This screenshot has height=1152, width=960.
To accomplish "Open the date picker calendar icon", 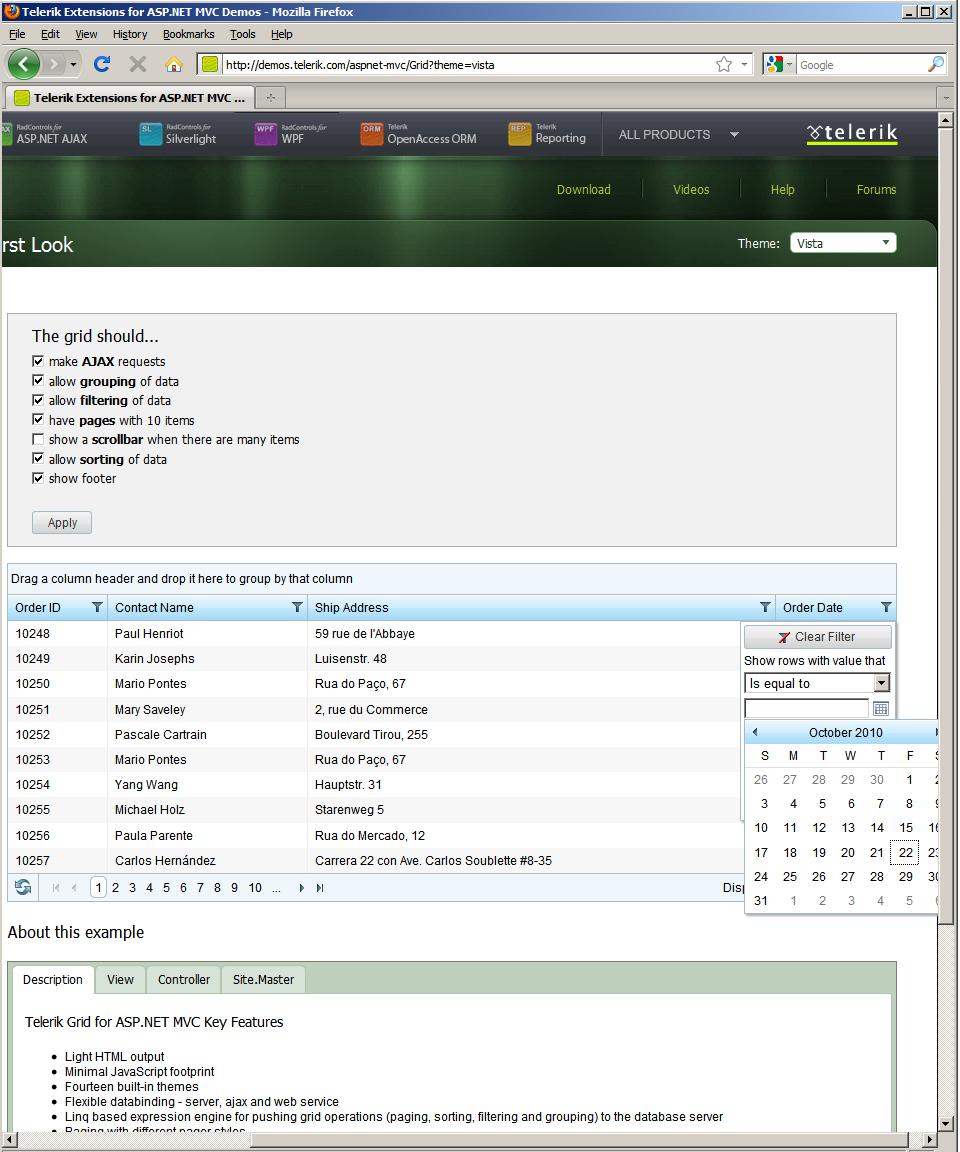I will 881,708.
